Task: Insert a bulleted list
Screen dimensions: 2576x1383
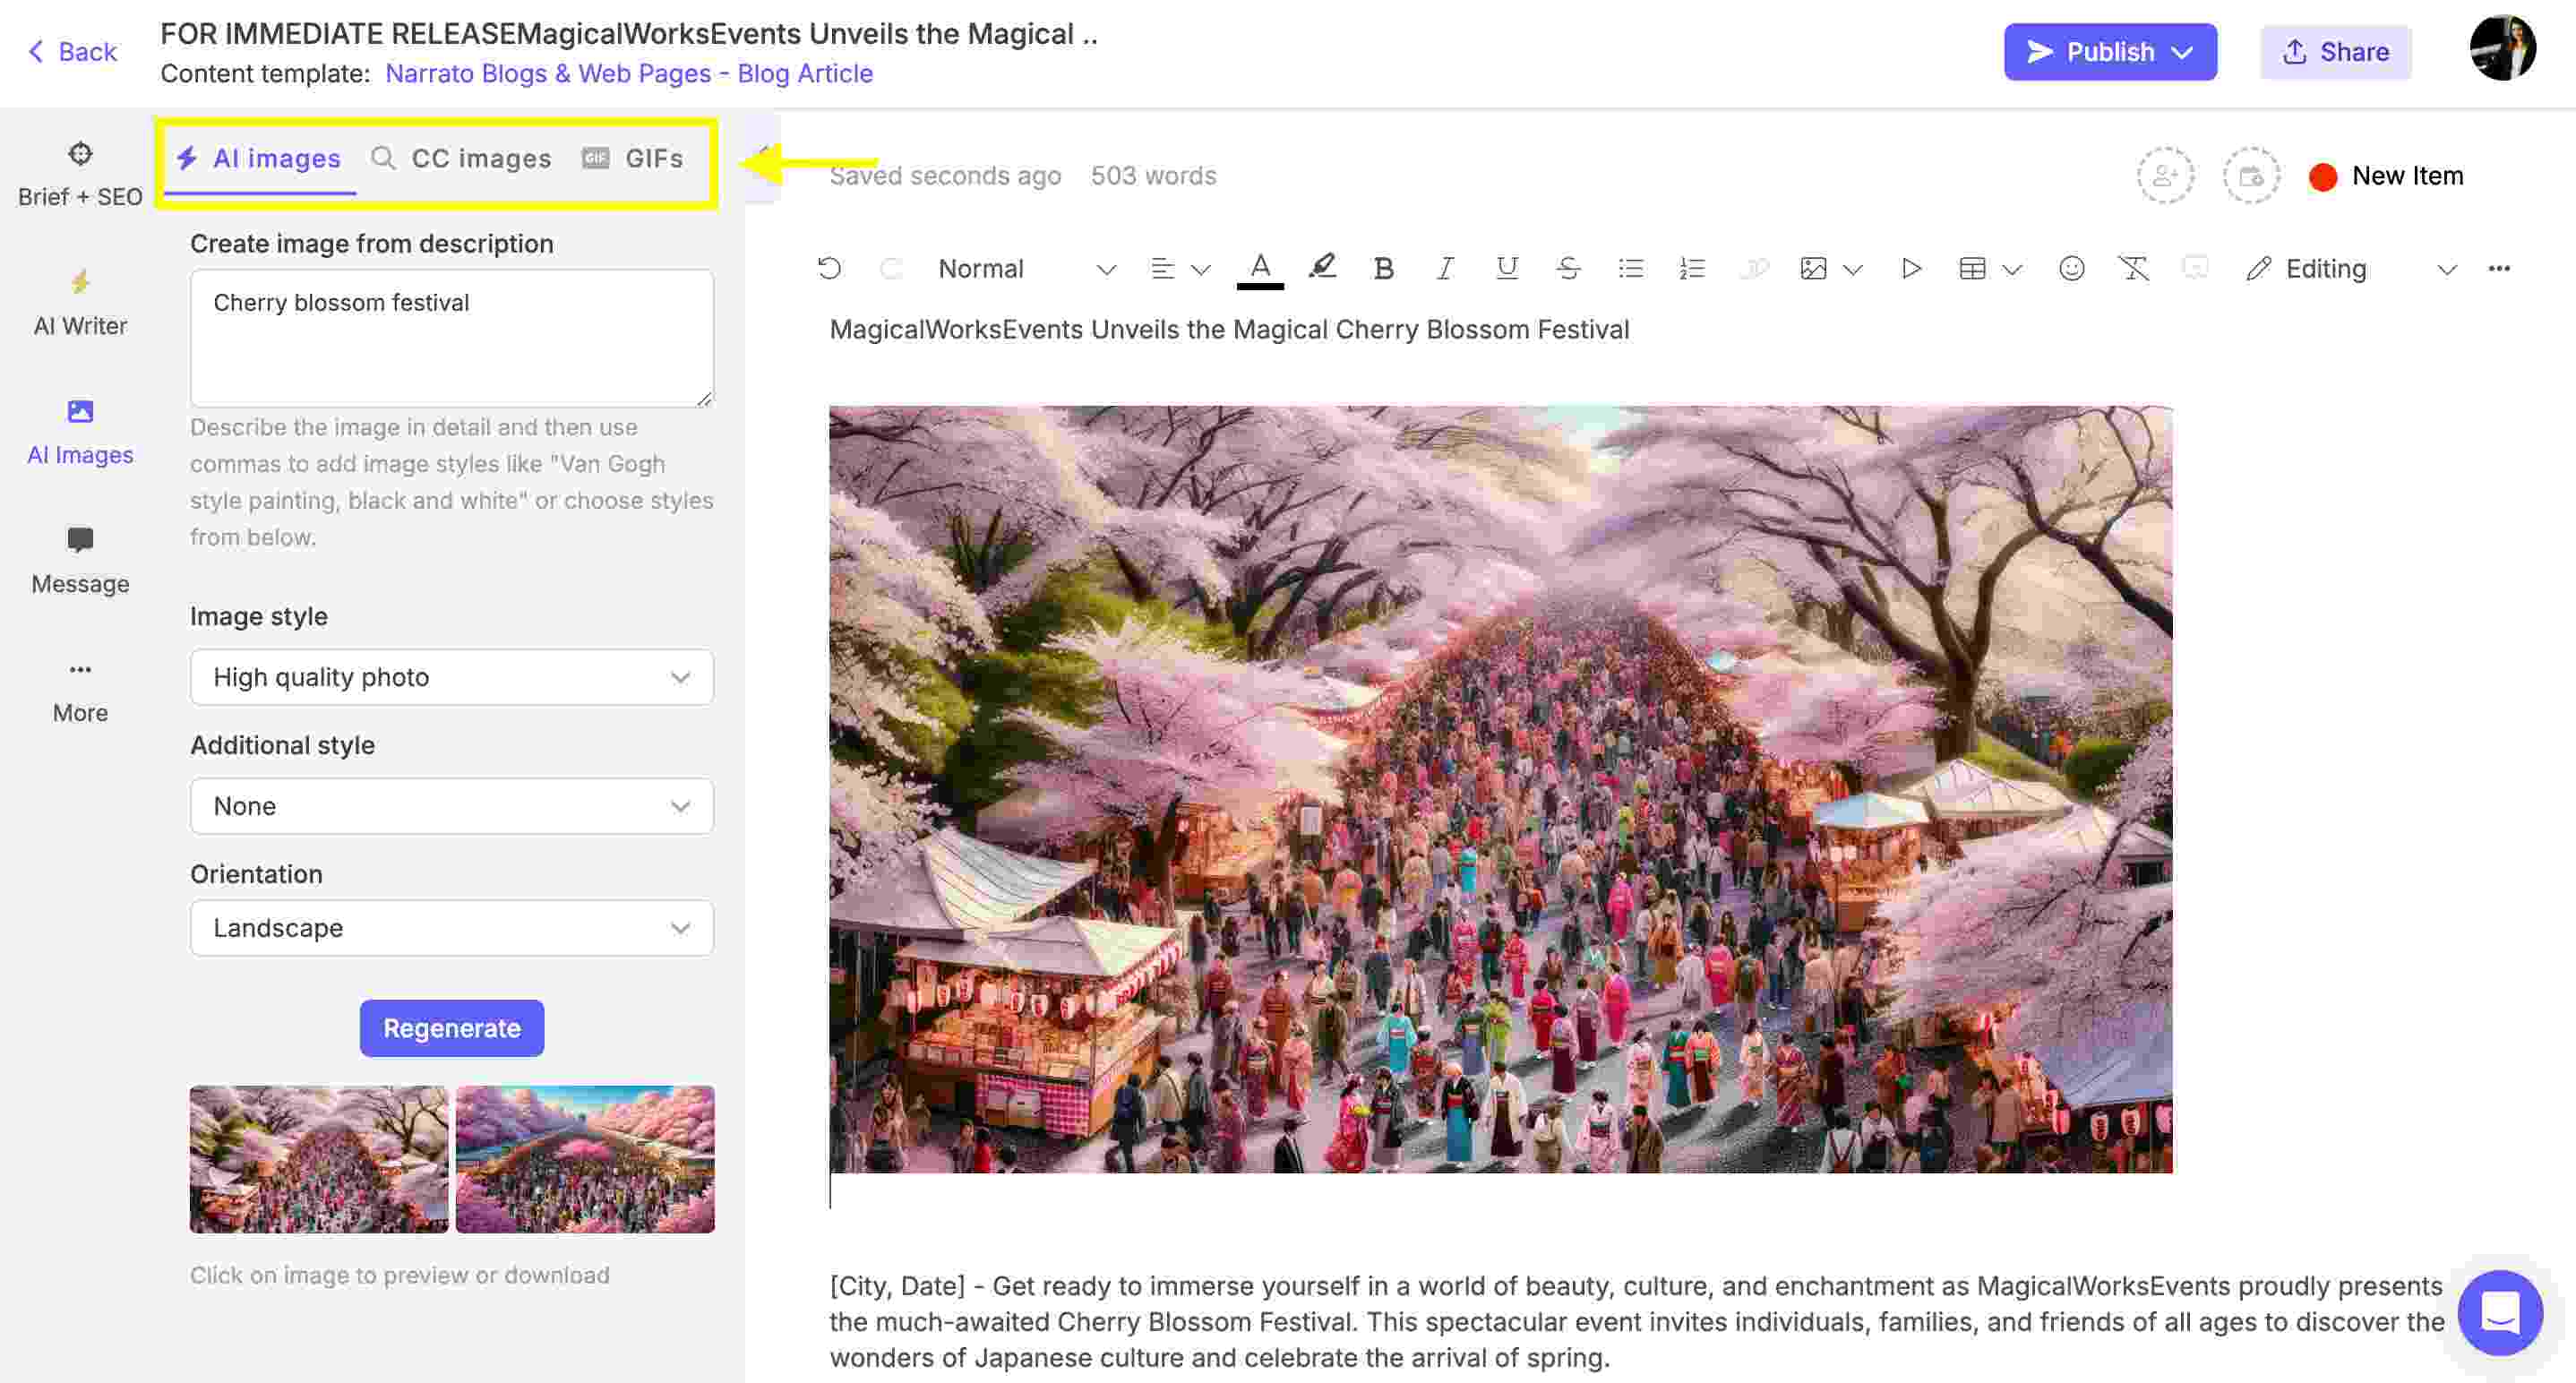Action: click(1630, 268)
